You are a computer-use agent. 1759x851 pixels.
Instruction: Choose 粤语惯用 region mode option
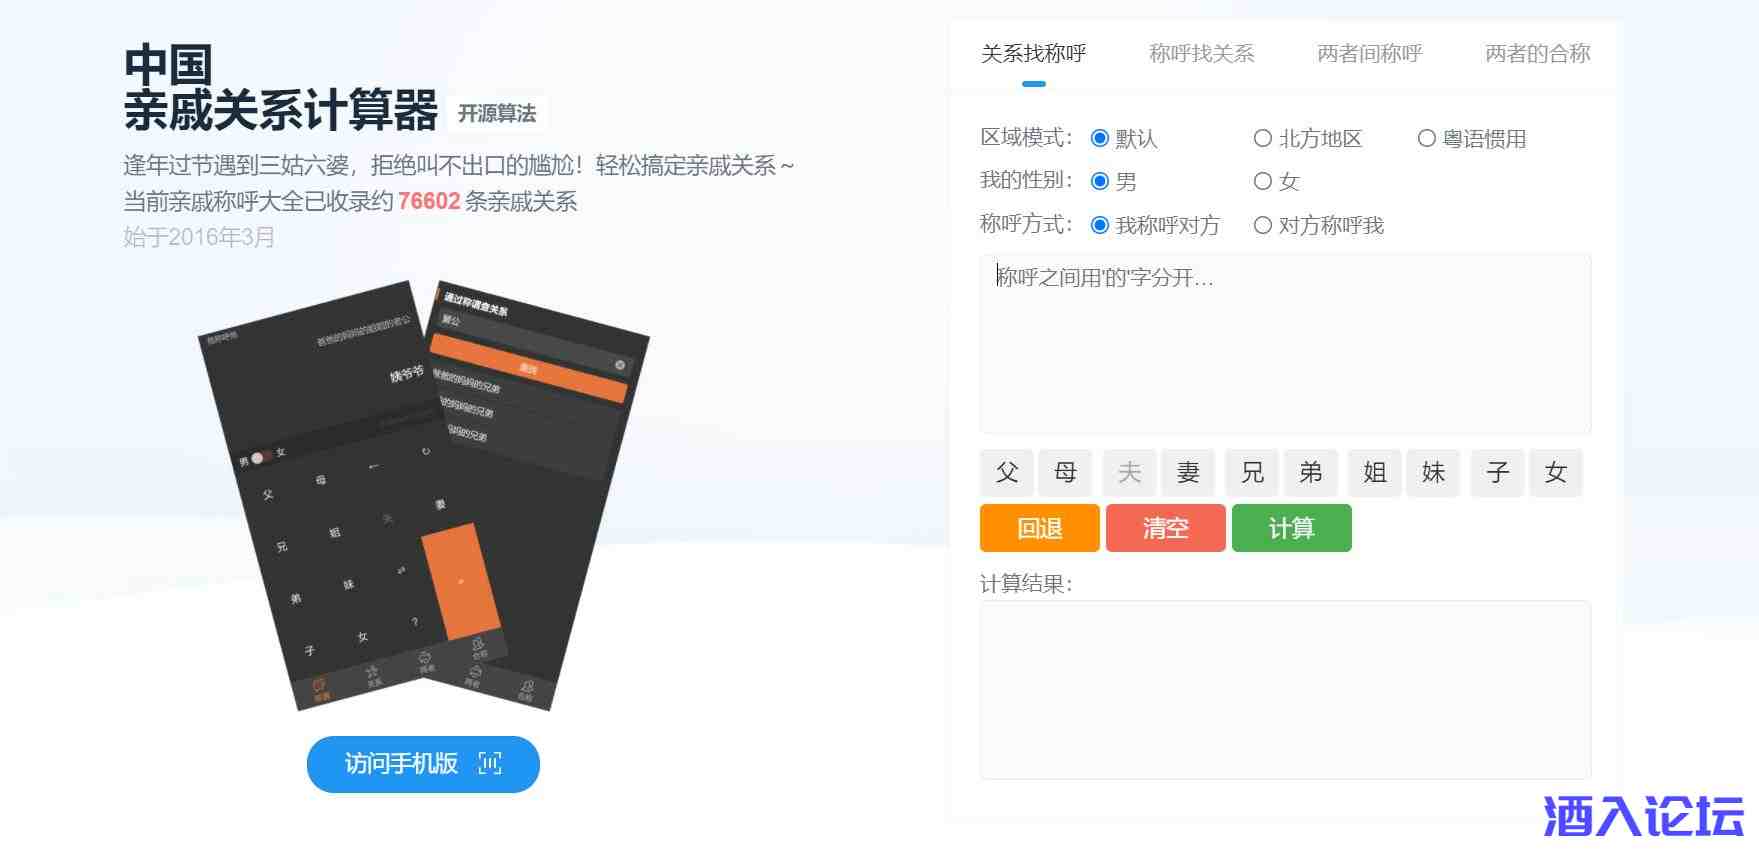(x=1427, y=139)
